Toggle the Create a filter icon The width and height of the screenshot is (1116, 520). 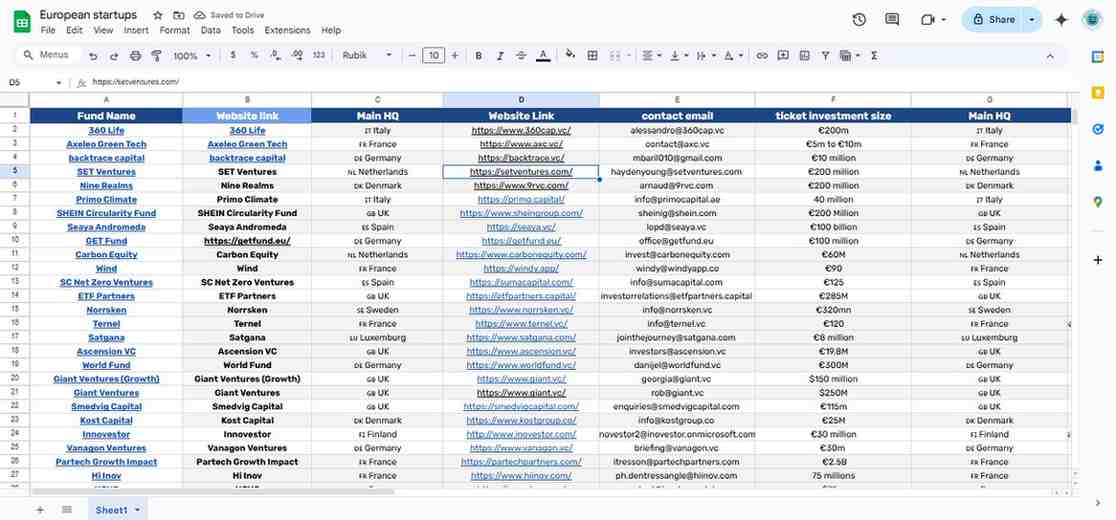point(826,55)
